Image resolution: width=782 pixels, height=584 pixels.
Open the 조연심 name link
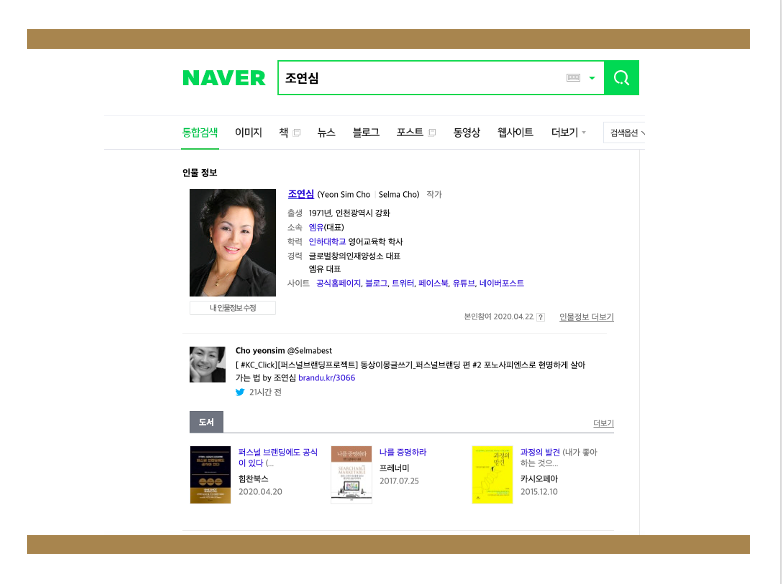tap(301, 194)
